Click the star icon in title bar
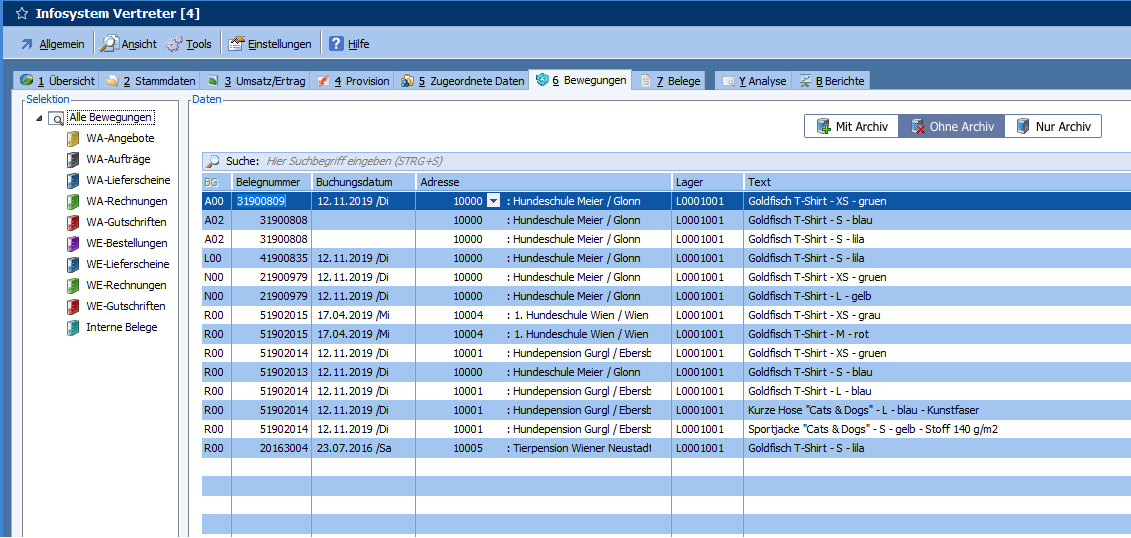The width and height of the screenshot is (1131, 538). tap(21, 14)
